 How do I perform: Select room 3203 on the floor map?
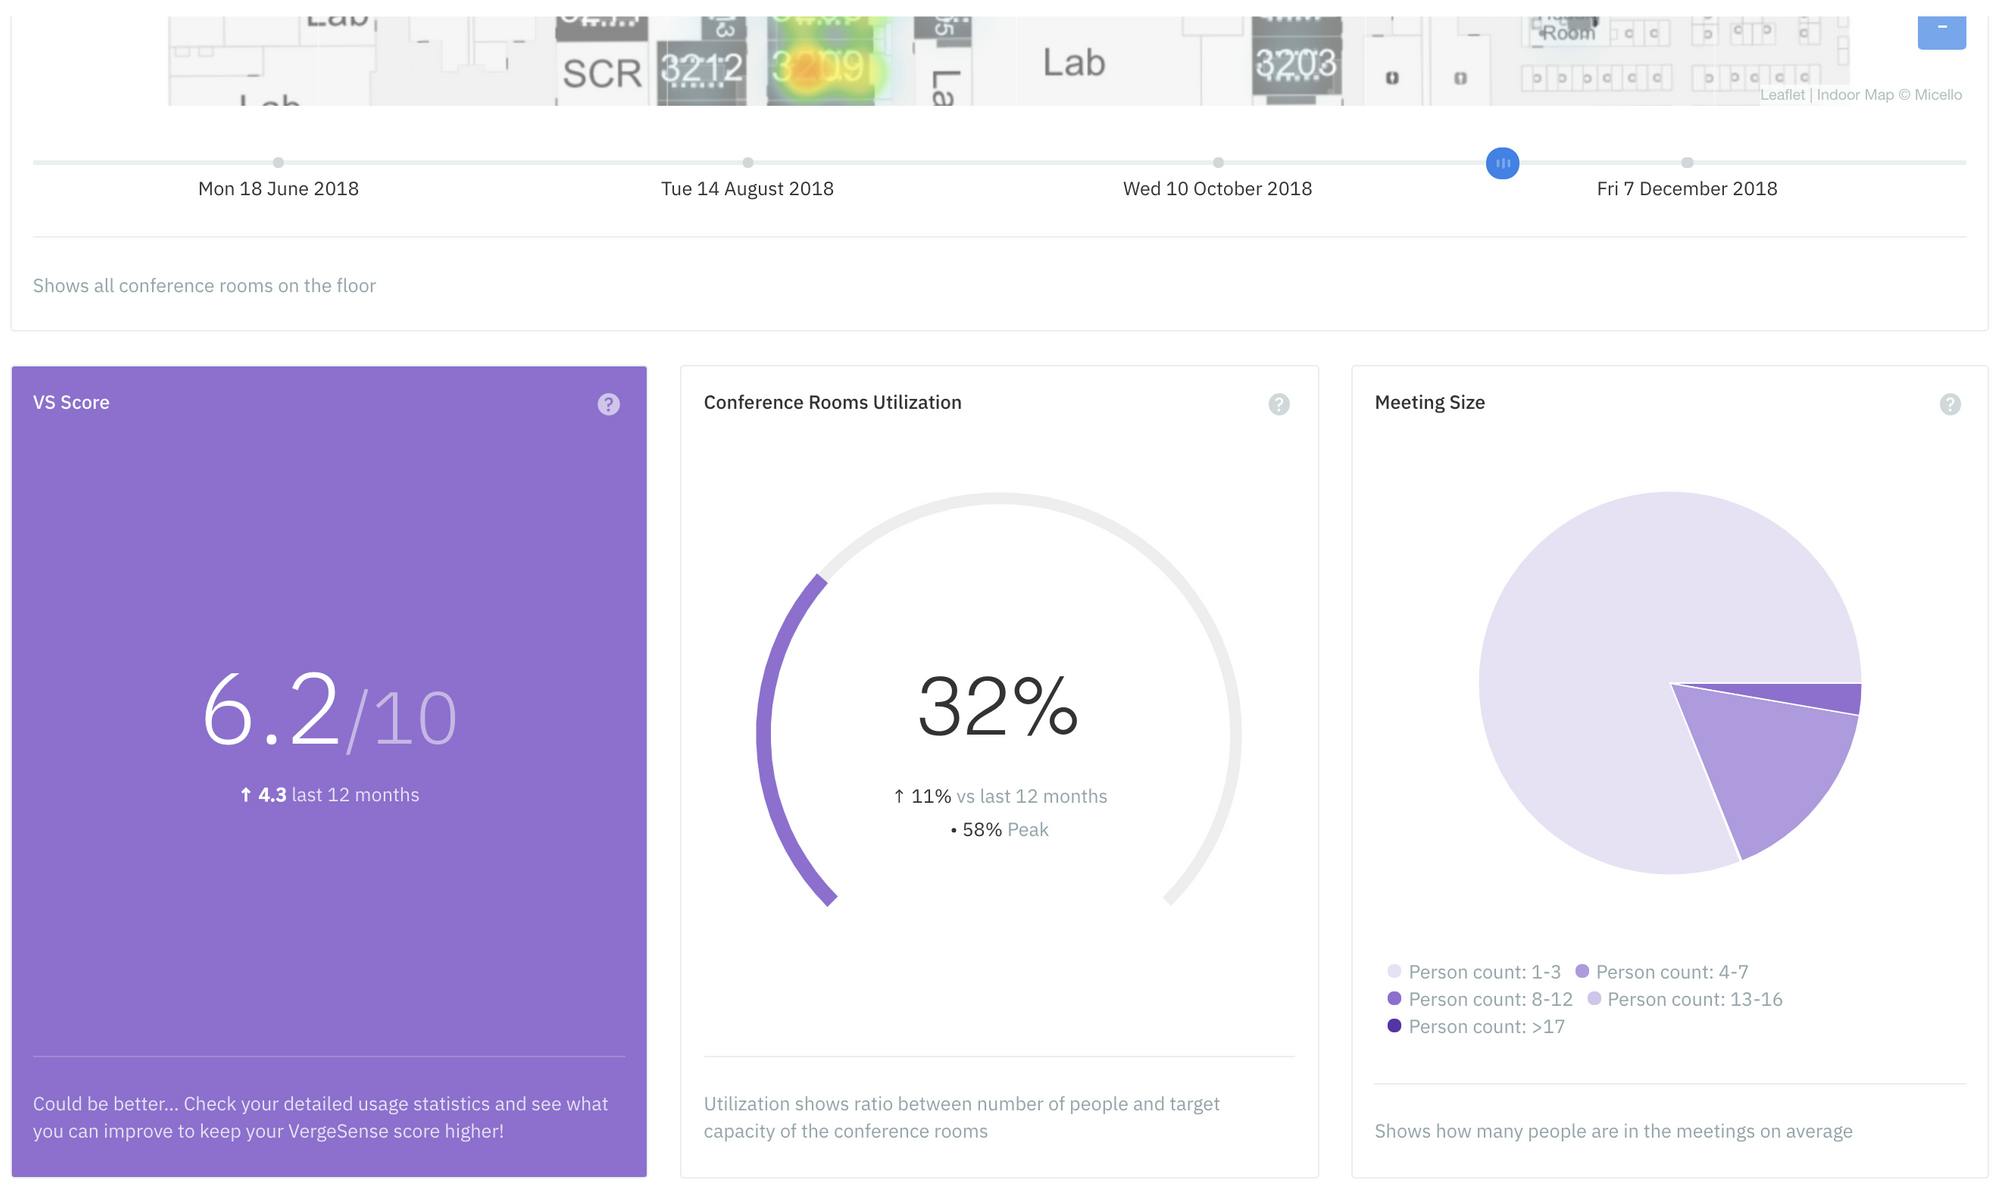[x=1295, y=64]
